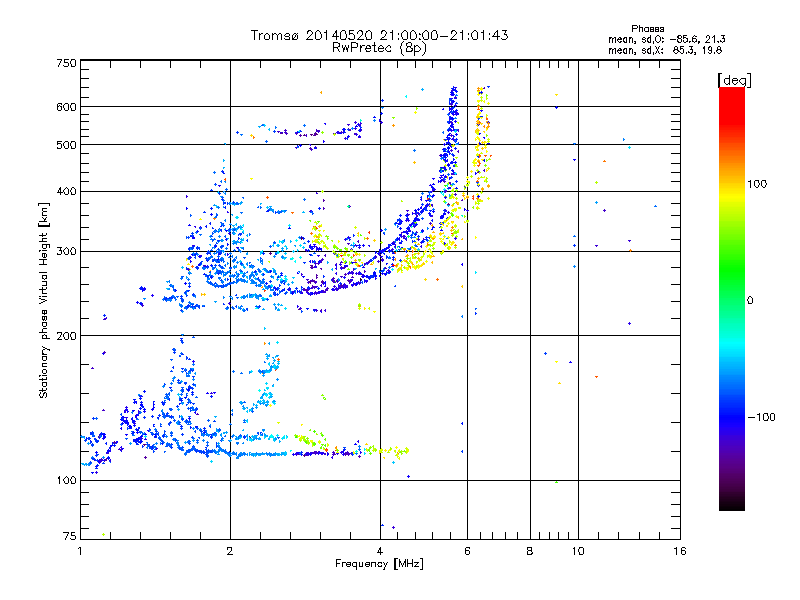Click the "750" height axis label
This screenshot has height=600, width=800.
tap(66, 63)
